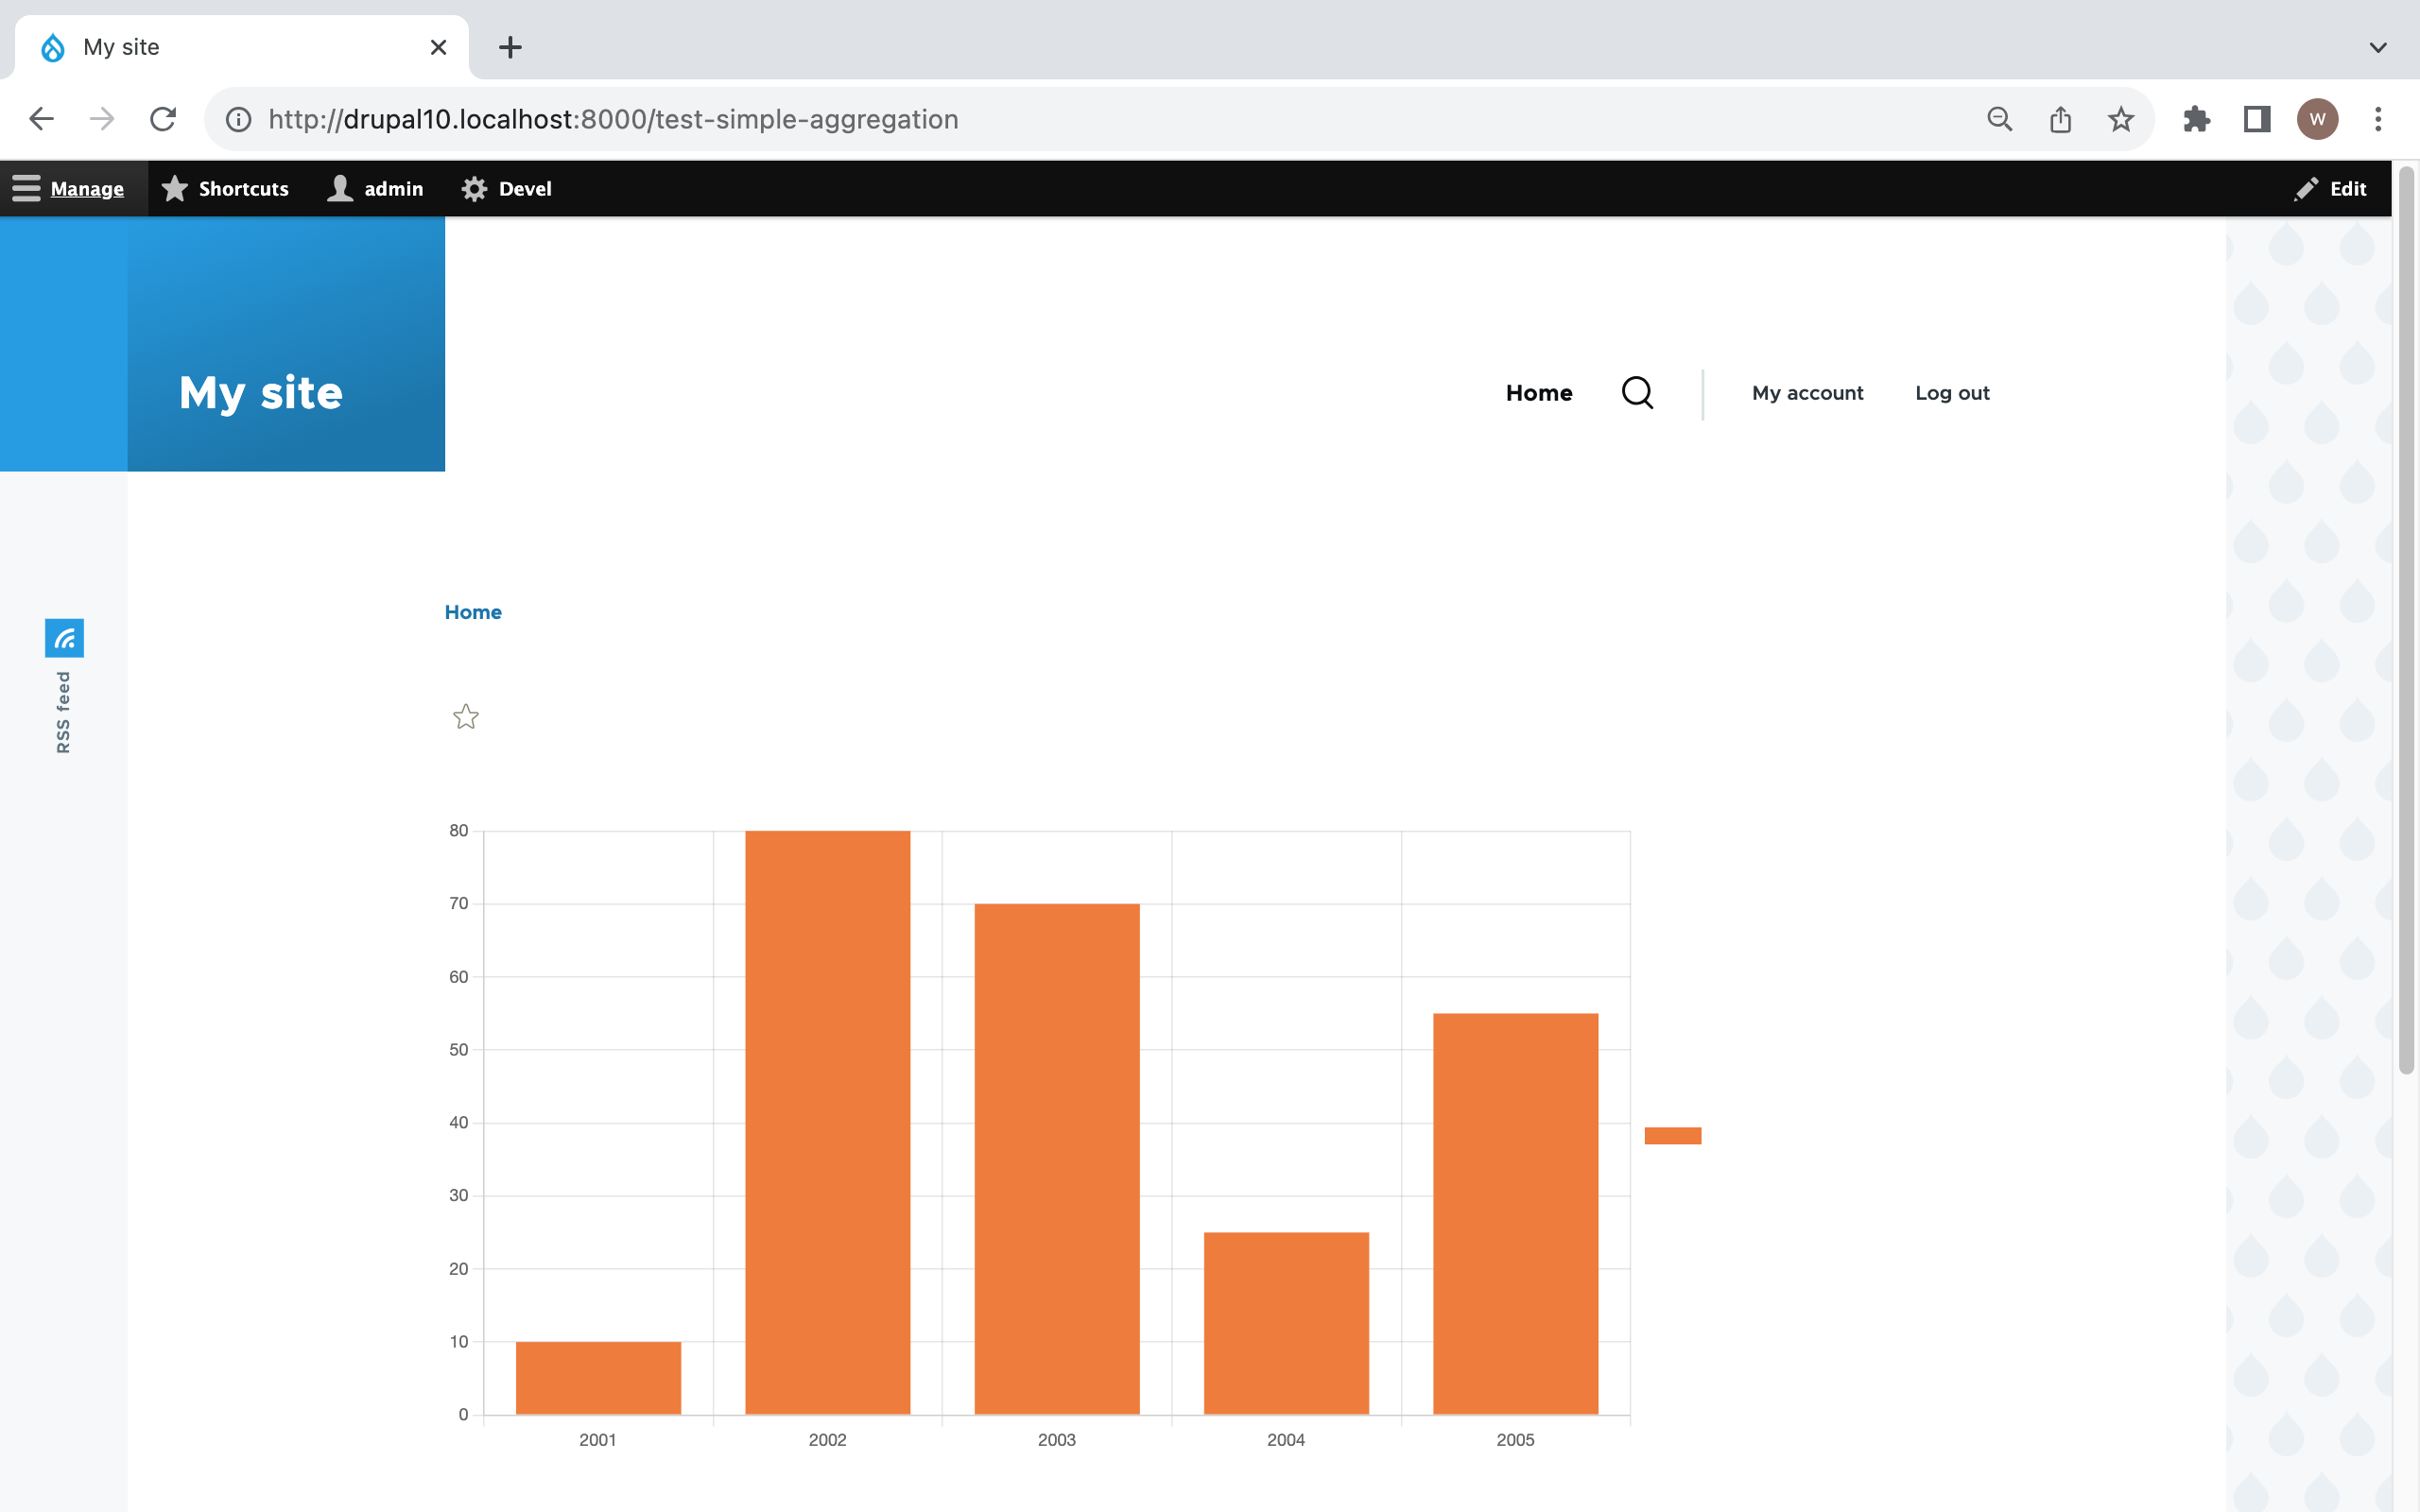
Task: Open the browser extensions puzzle menu
Action: click(2197, 118)
